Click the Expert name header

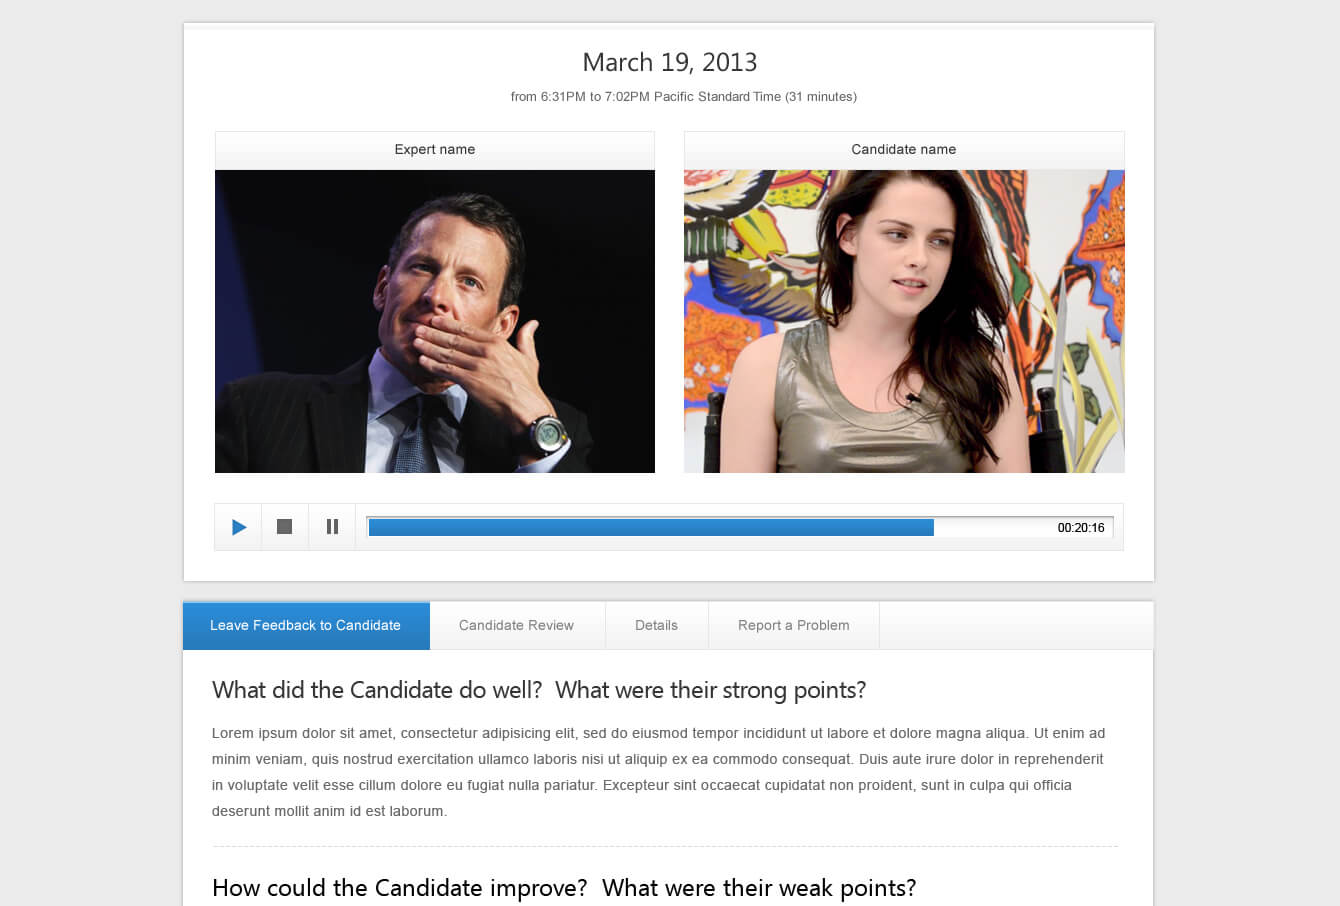(435, 150)
